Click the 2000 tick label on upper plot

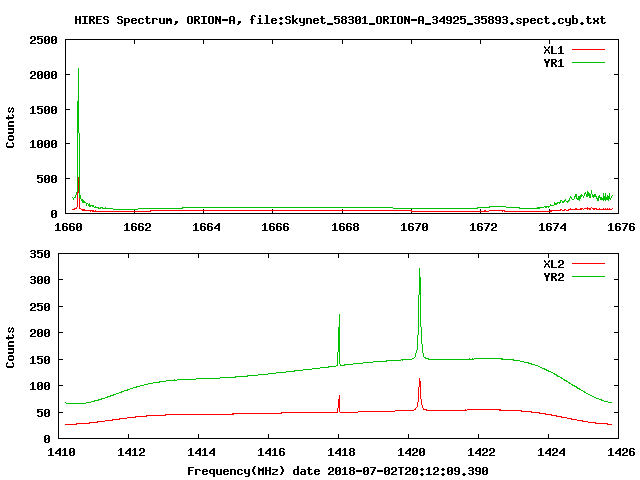pyautogui.click(x=43, y=75)
